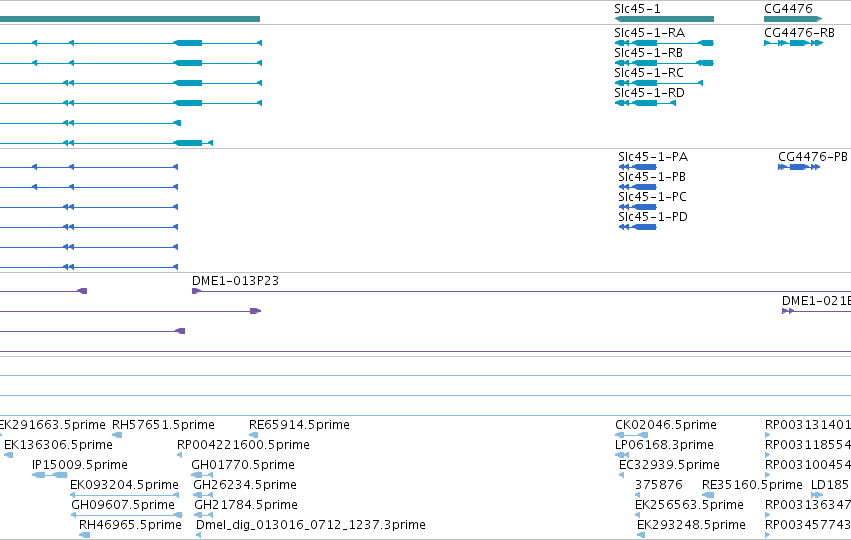
Task: Select the Slc45-1-PB protein label
Action: tap(652, 177)
